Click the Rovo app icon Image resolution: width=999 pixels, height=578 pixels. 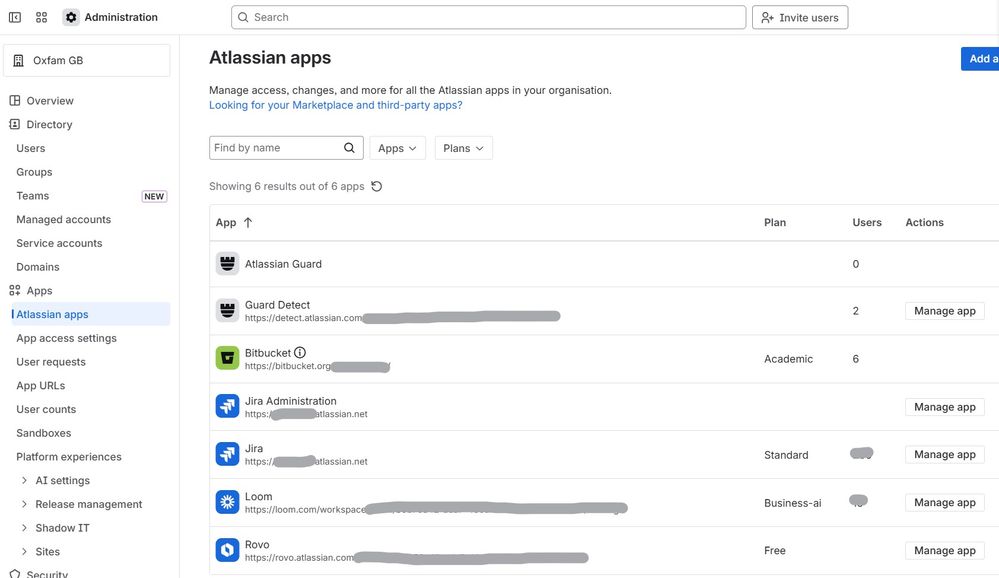227,550
